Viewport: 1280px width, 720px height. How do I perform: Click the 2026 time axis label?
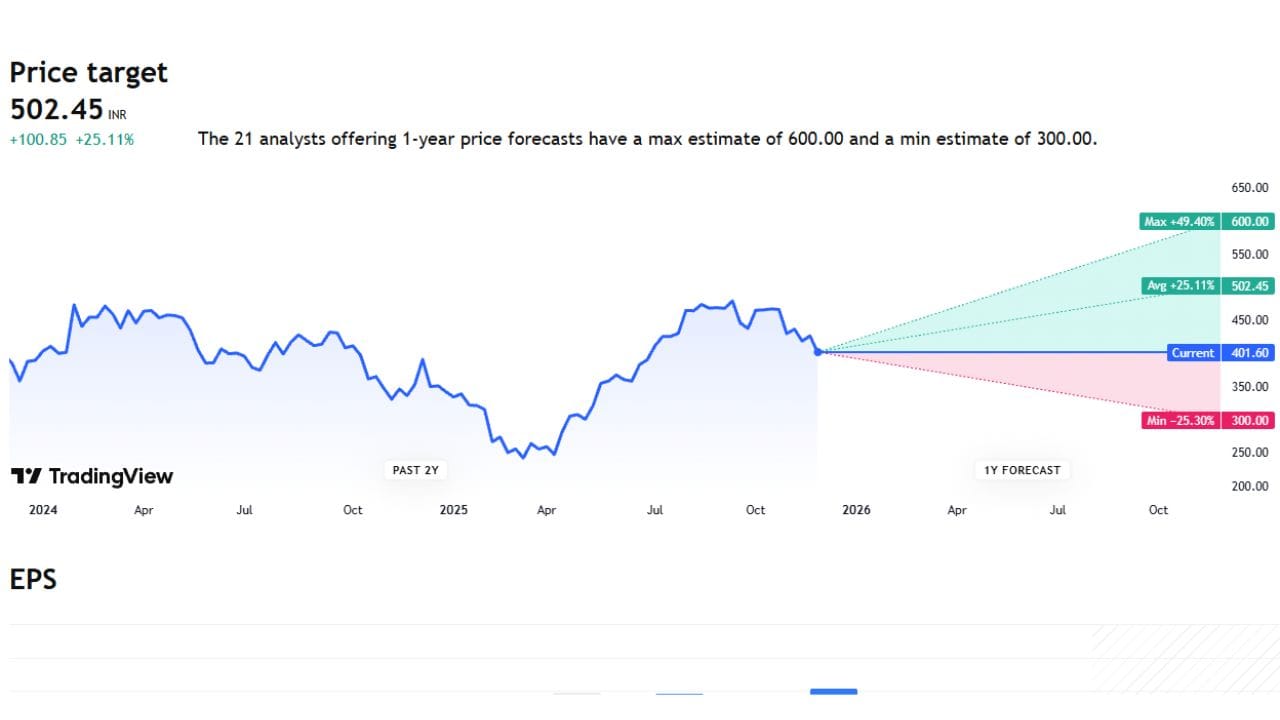coord(856,510)
